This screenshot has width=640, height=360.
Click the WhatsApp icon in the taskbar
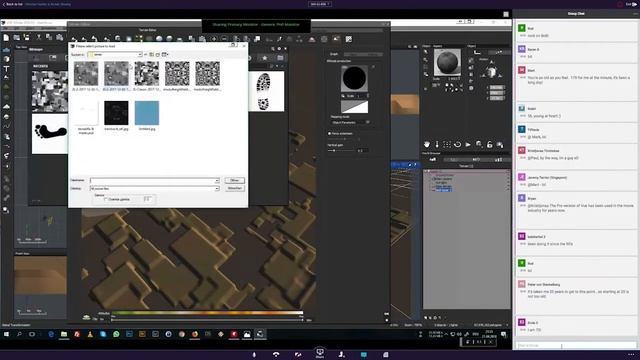click(116, 334)
